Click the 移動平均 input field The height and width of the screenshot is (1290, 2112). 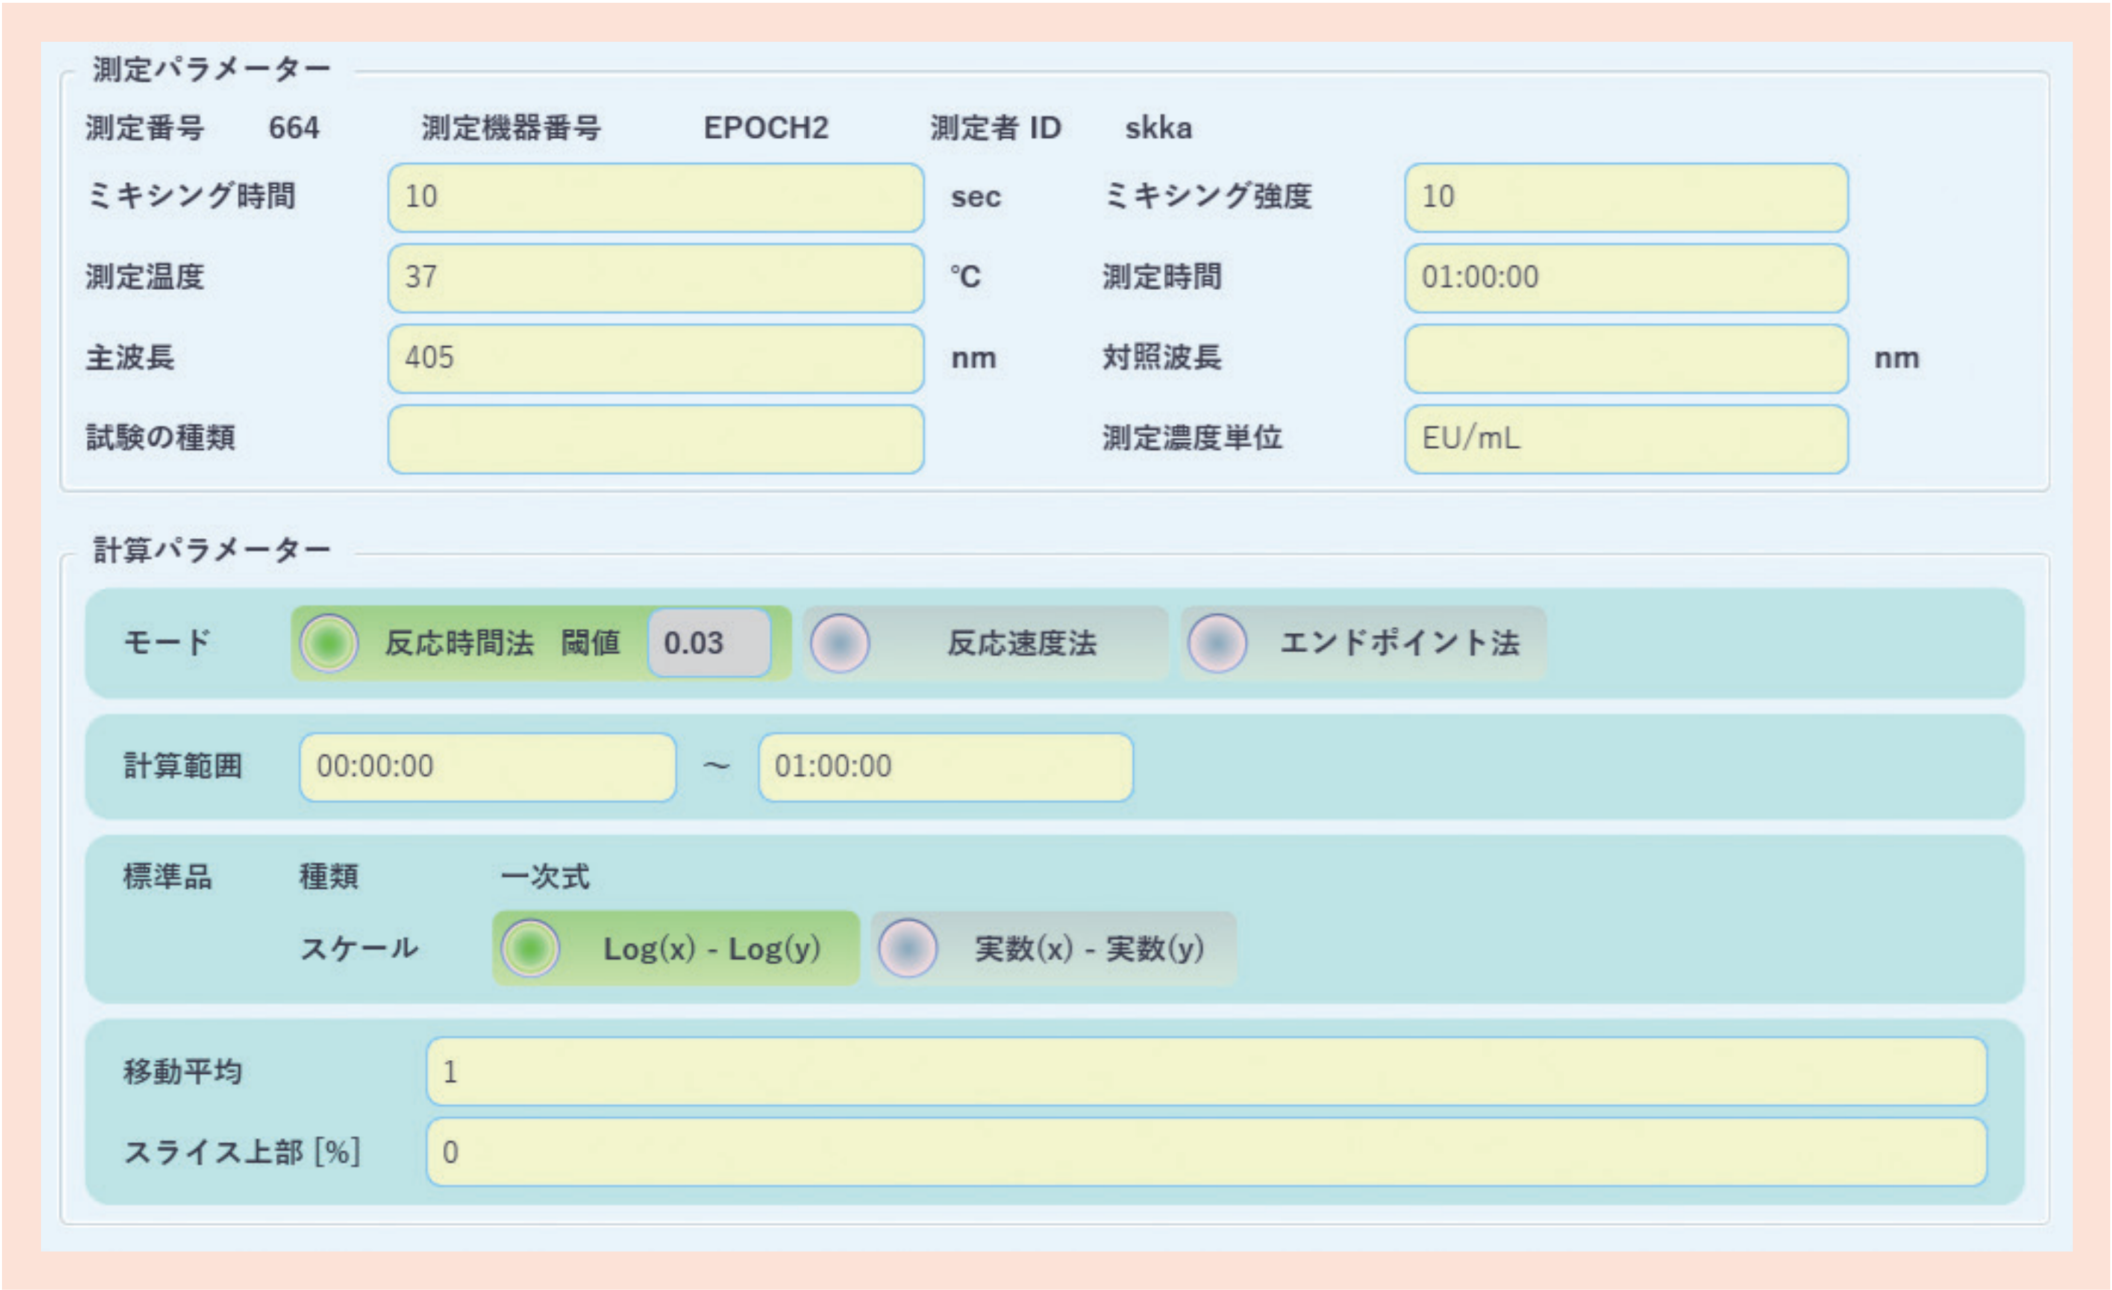click(1205, 1072)
